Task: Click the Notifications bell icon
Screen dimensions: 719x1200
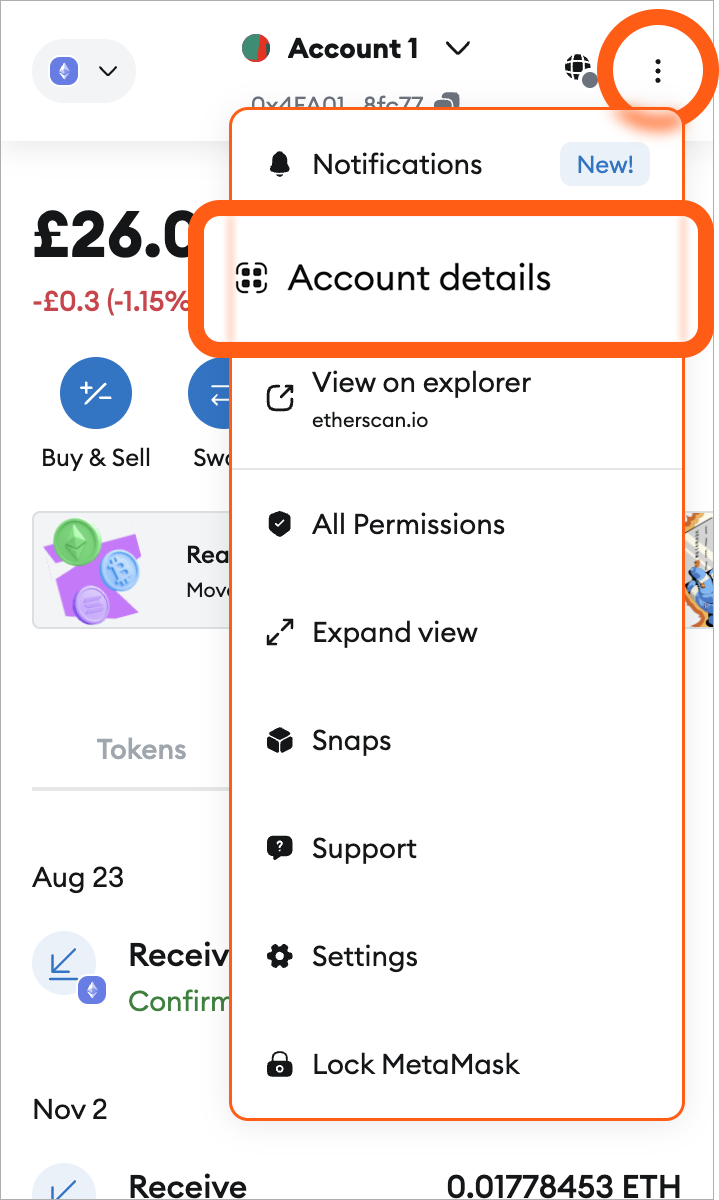Action: (x=280, y=165)
